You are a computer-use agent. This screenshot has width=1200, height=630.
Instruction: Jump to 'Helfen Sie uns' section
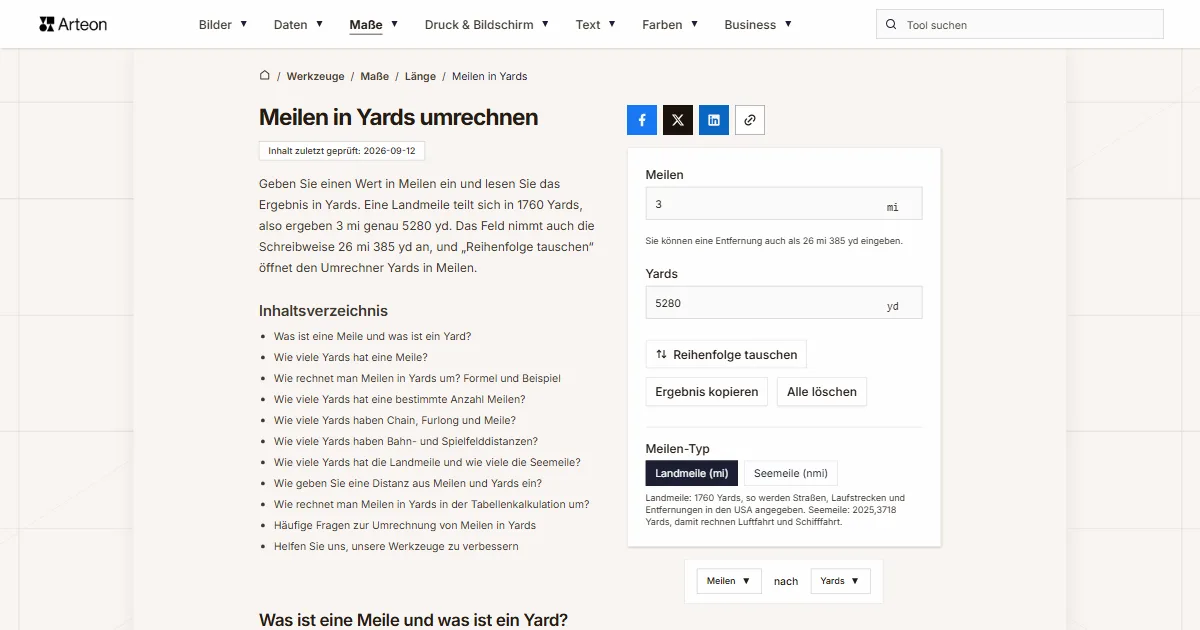[x=396, y=546]
